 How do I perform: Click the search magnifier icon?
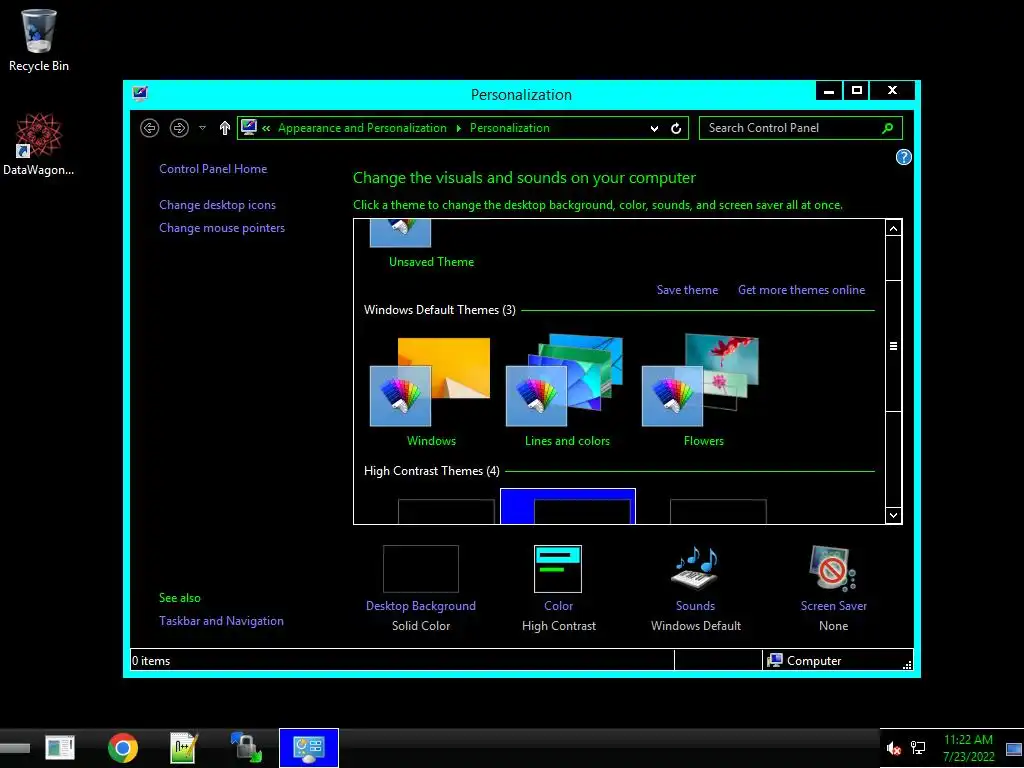point(888,128)
